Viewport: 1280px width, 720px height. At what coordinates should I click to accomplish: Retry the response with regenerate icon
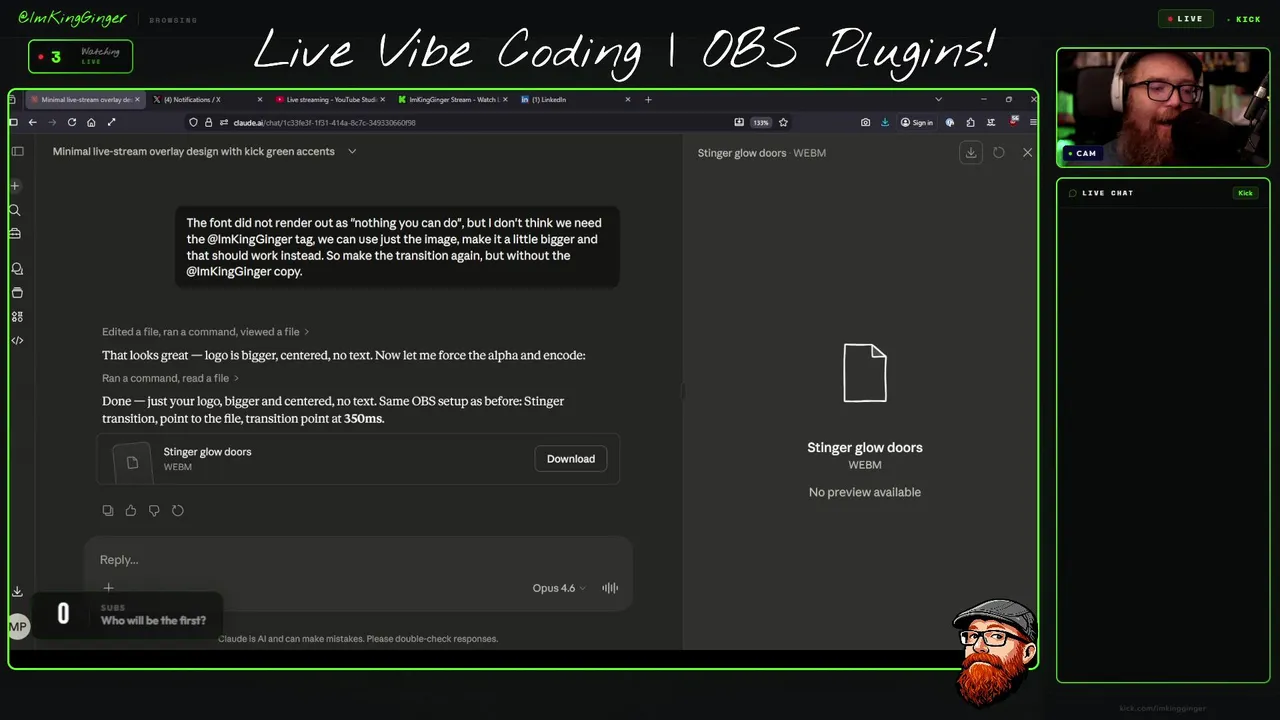pos(178,511)
